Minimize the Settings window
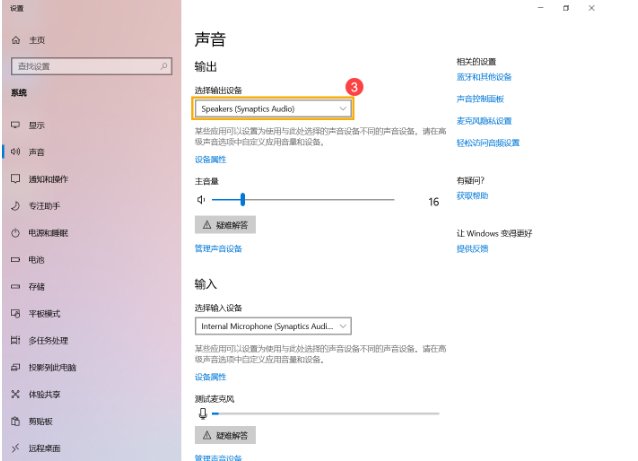The image size is (638, 461). pos(540,8)
